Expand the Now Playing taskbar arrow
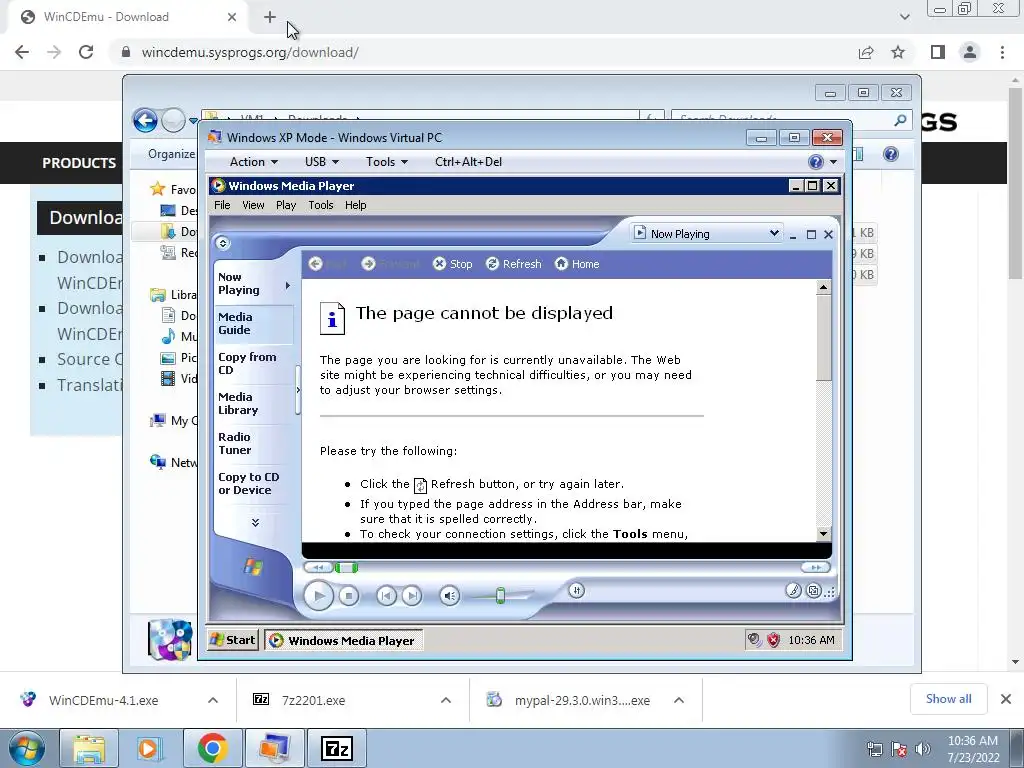Image resolution: width=1024 pixels, height=768 pixels. pos(287,285)
